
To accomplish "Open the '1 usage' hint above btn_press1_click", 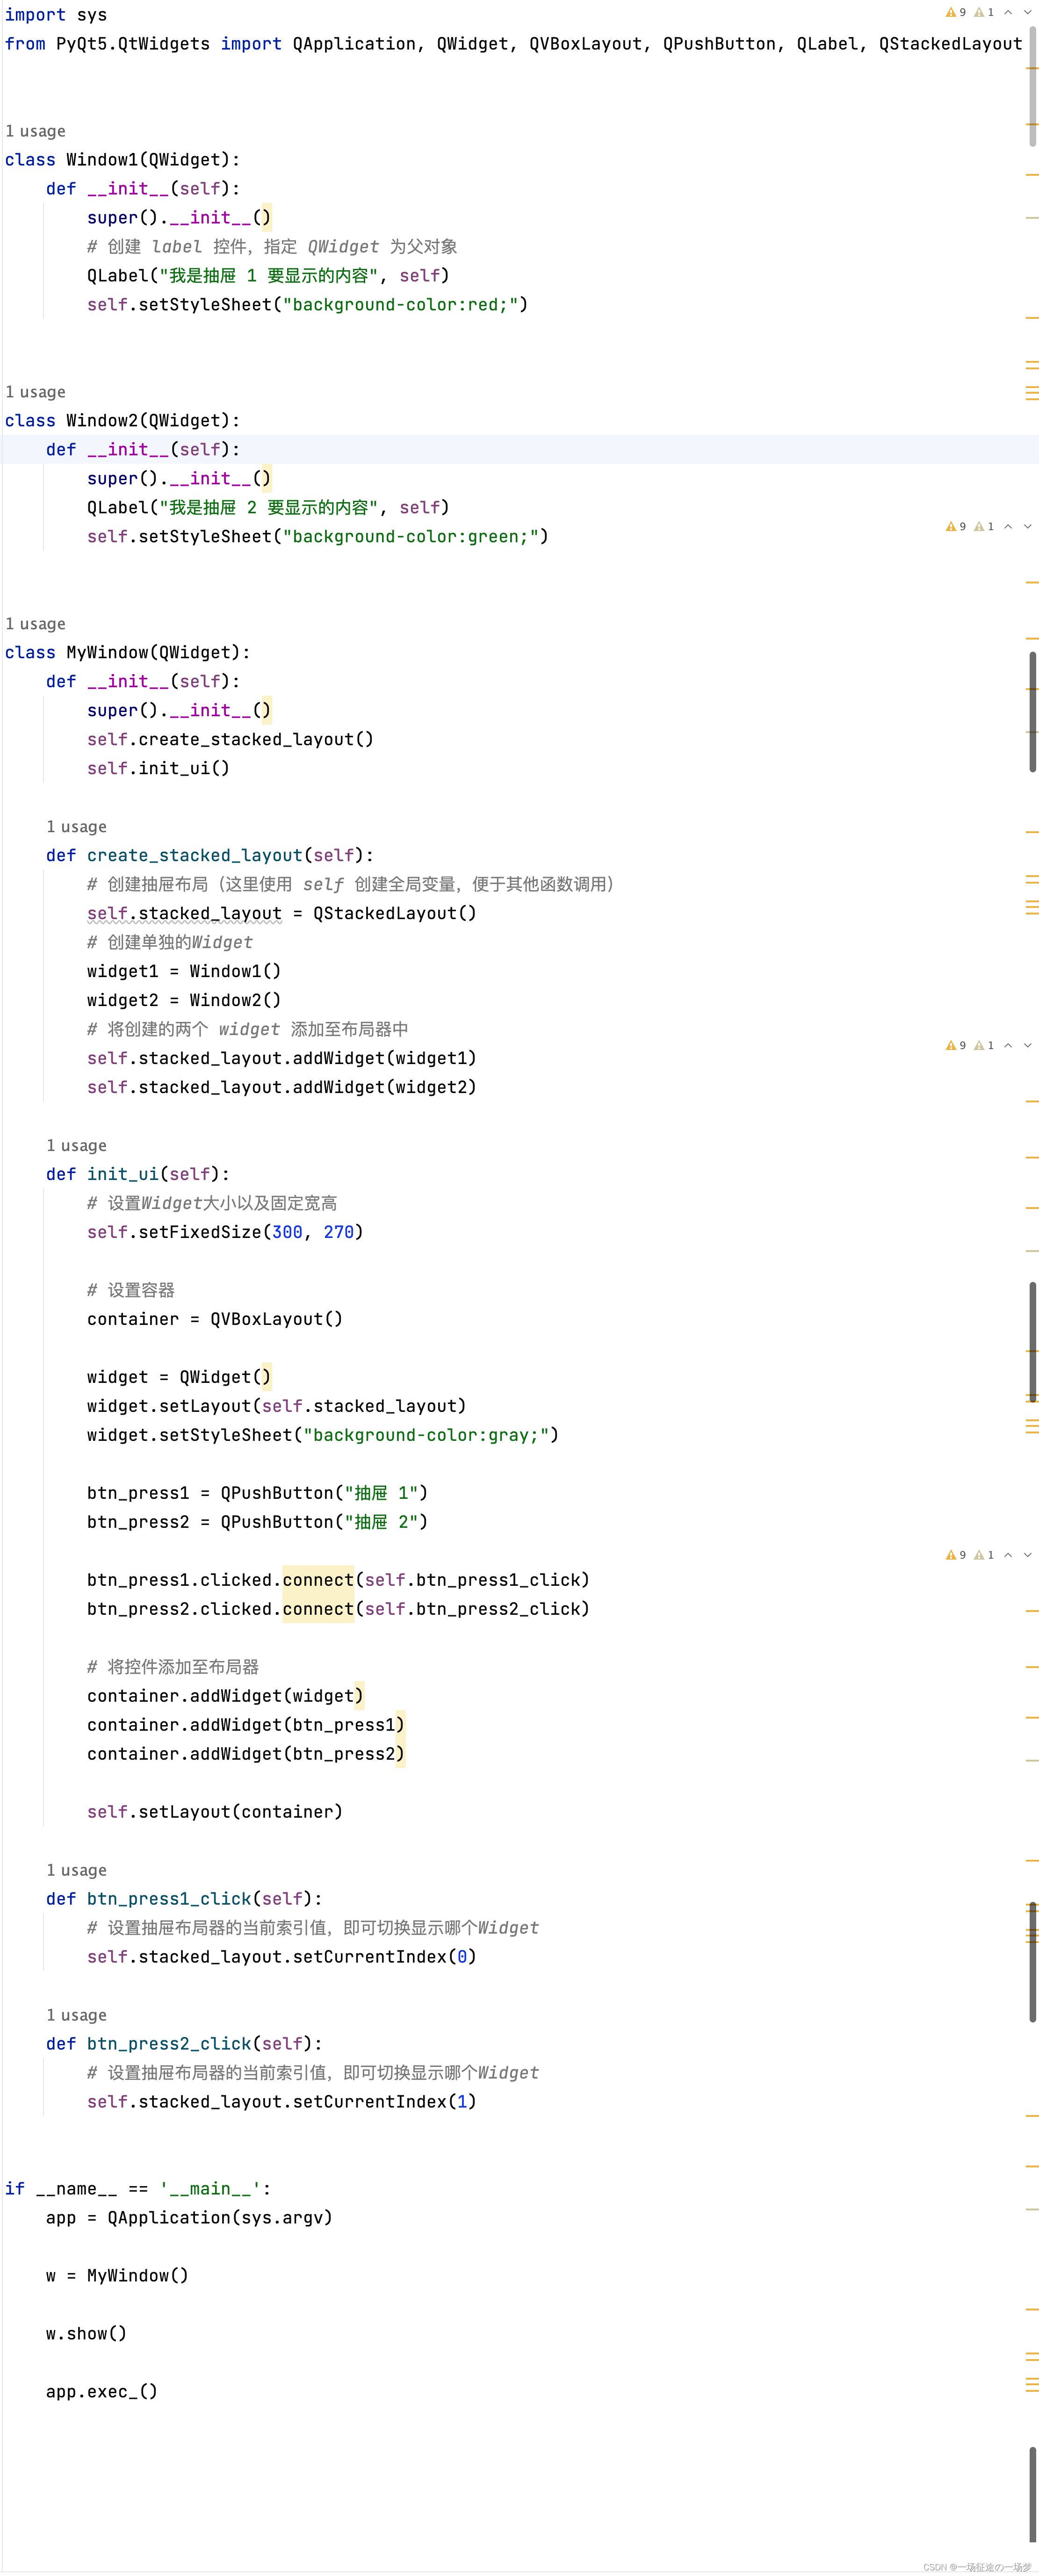I will pyautogui.click(x=76, y=1870).
